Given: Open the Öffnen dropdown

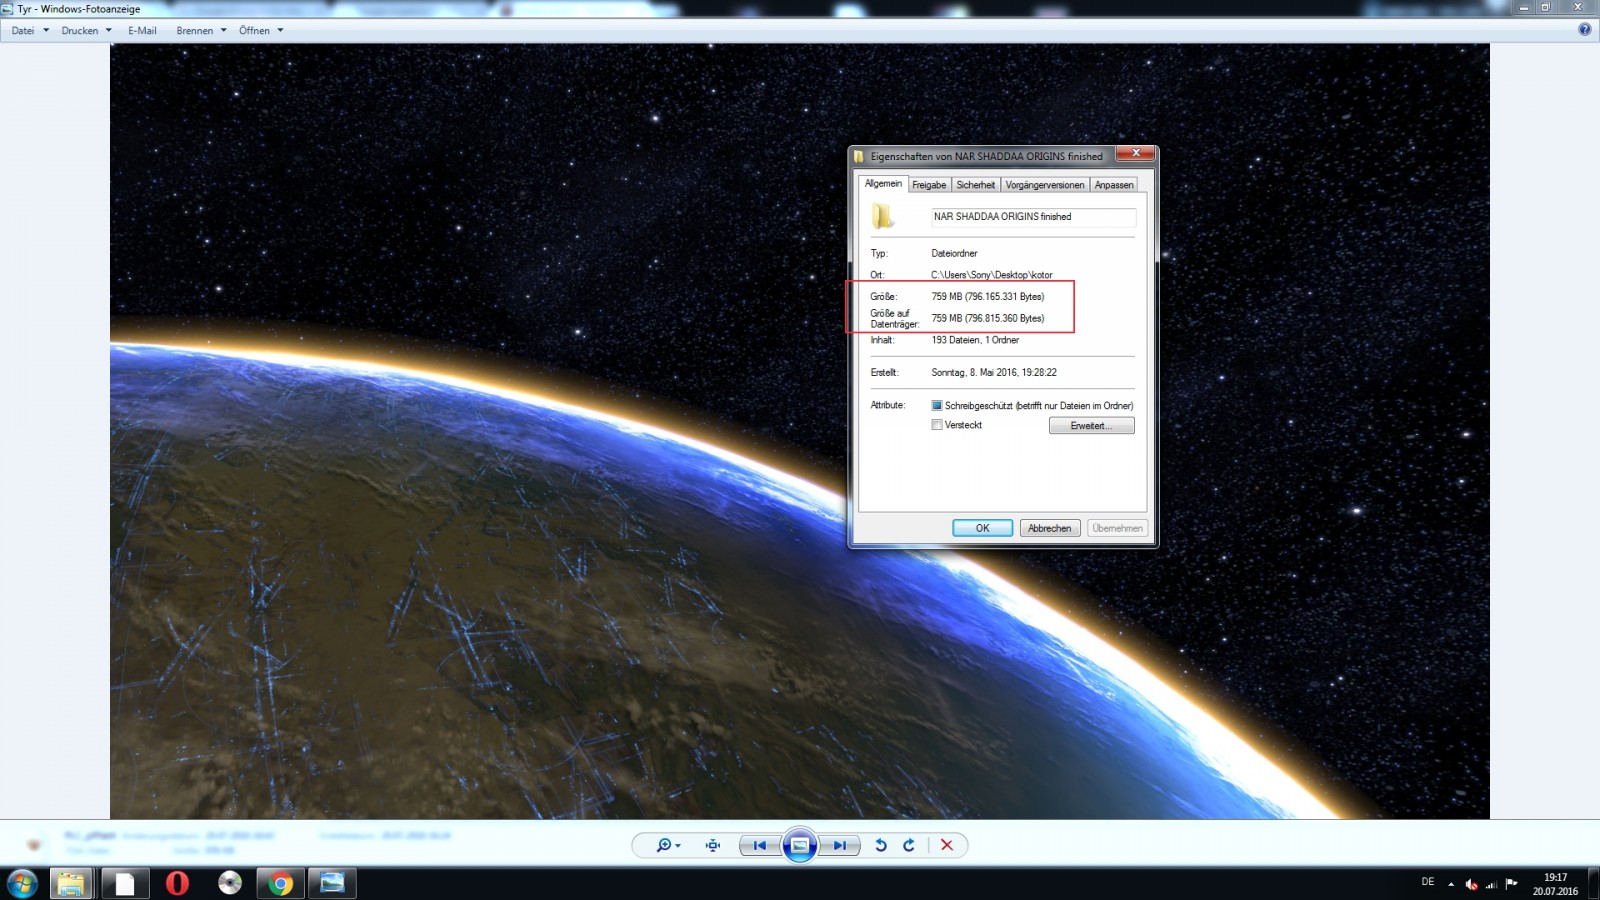Looking at the screenshot, I should [x=260, y=31].
